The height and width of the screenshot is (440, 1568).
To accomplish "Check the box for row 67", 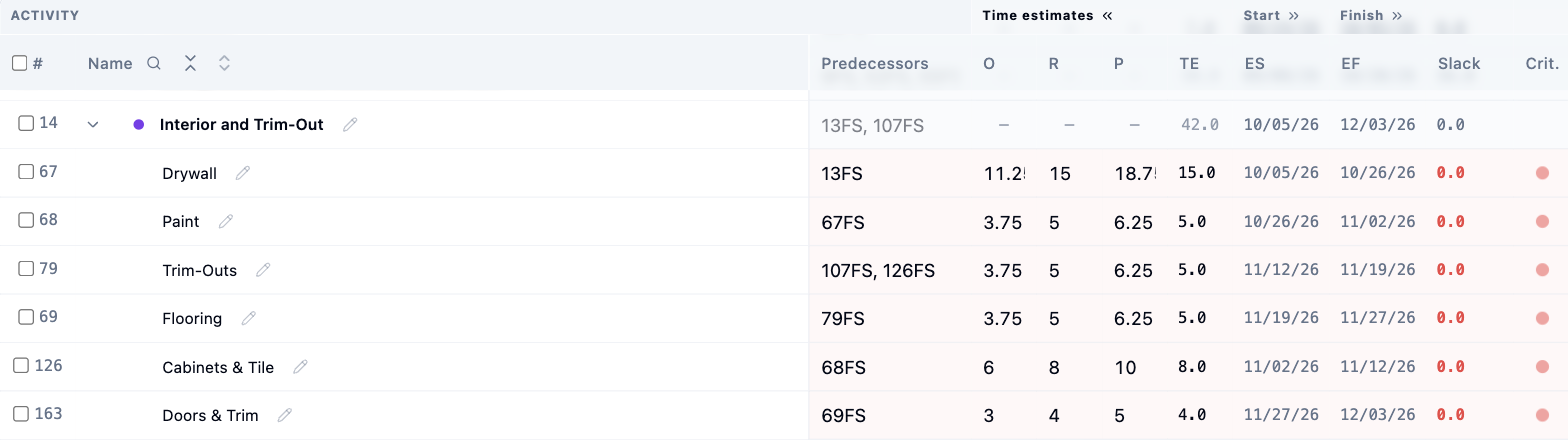I will (x=26, y=172).
